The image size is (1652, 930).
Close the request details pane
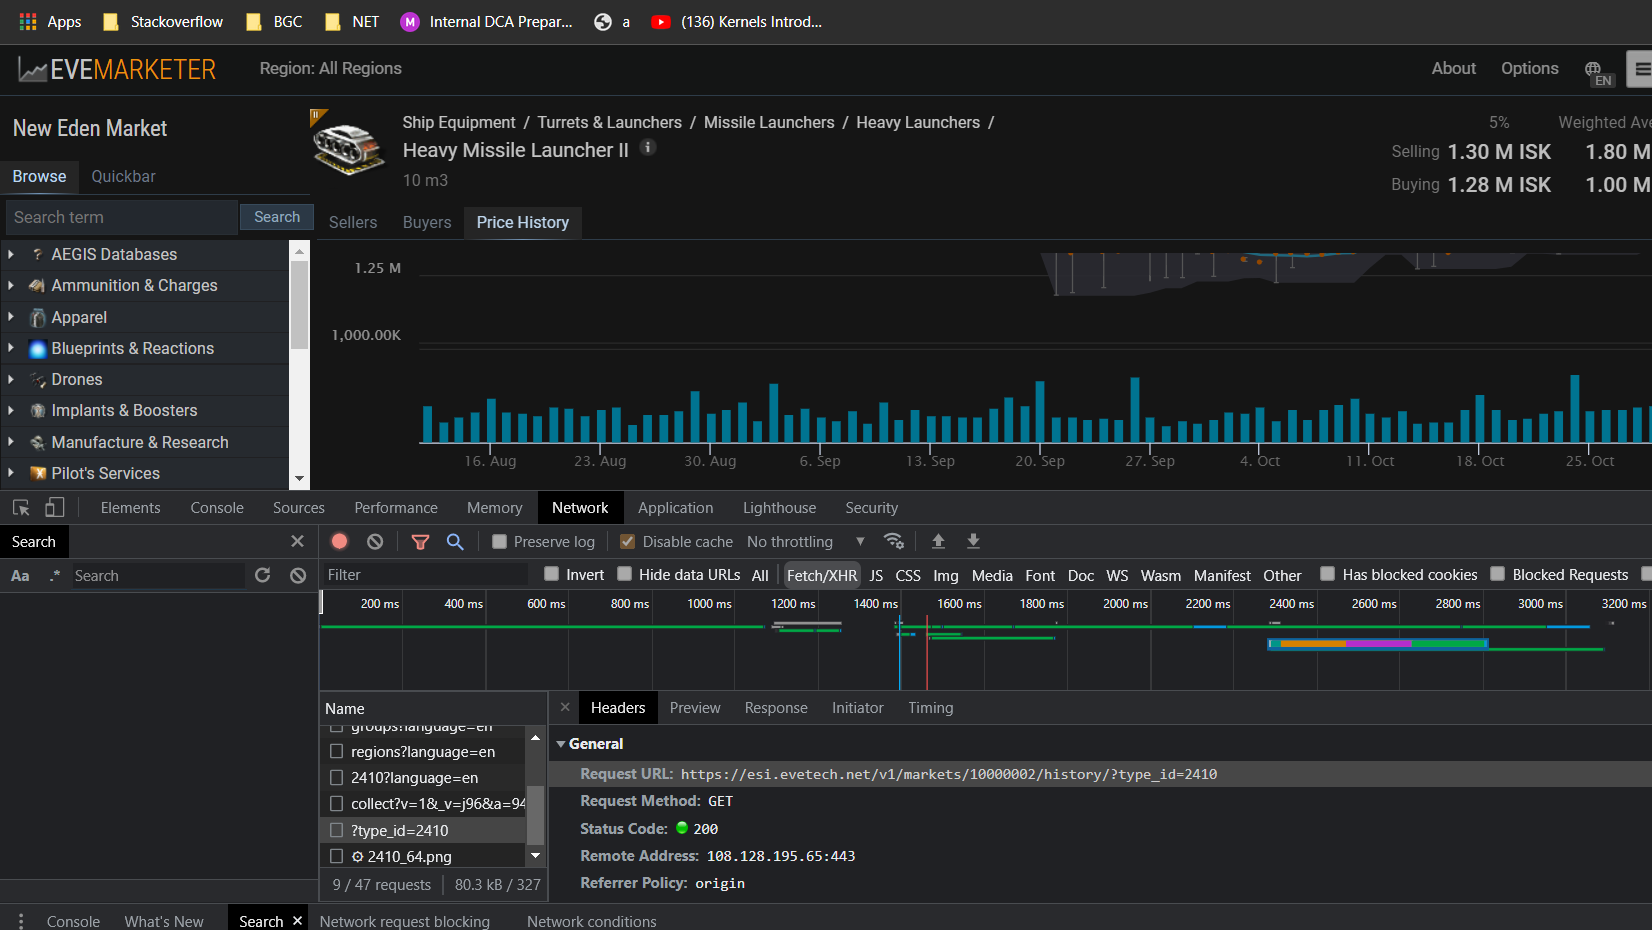tap(565, 707)
